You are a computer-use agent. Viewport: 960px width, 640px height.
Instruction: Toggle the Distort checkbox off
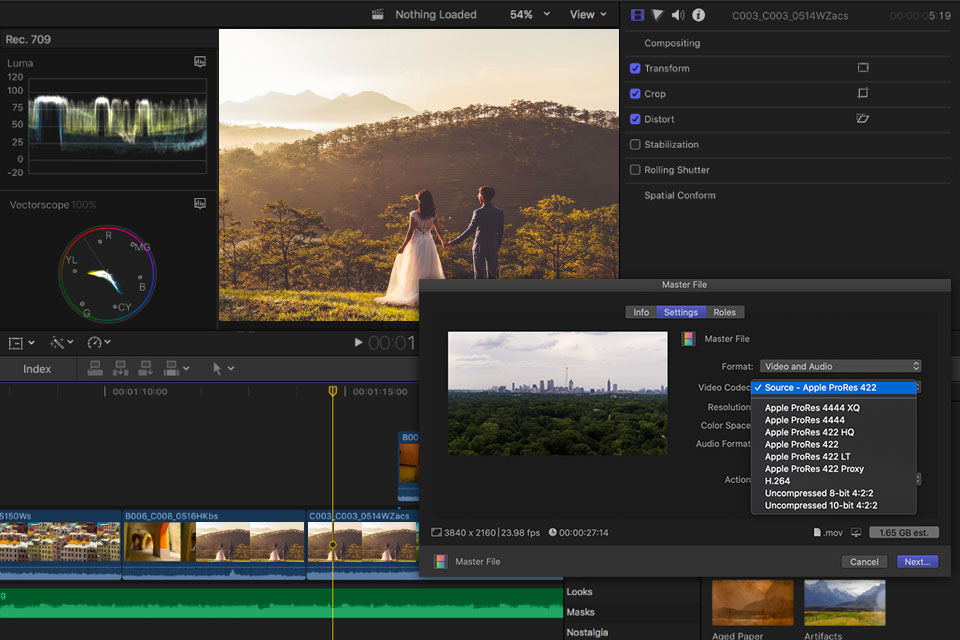[635, 119]
